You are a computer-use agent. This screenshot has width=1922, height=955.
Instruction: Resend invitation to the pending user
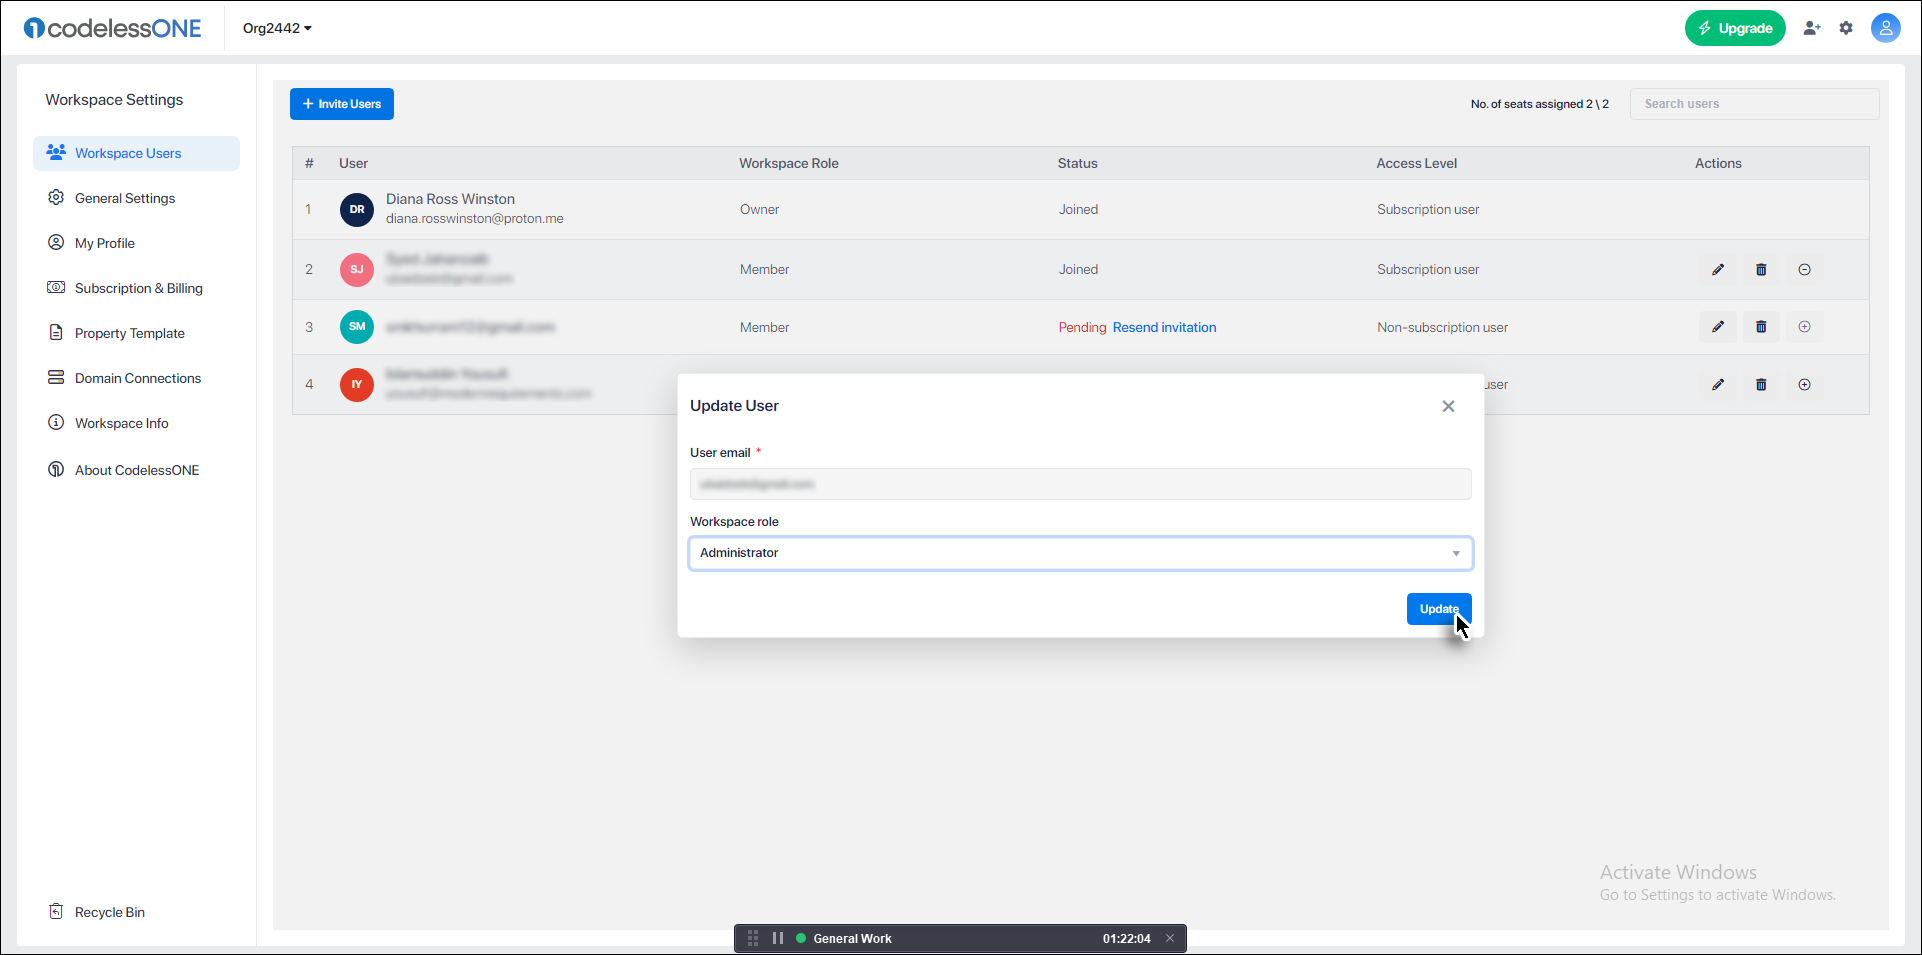(1164, 327)
